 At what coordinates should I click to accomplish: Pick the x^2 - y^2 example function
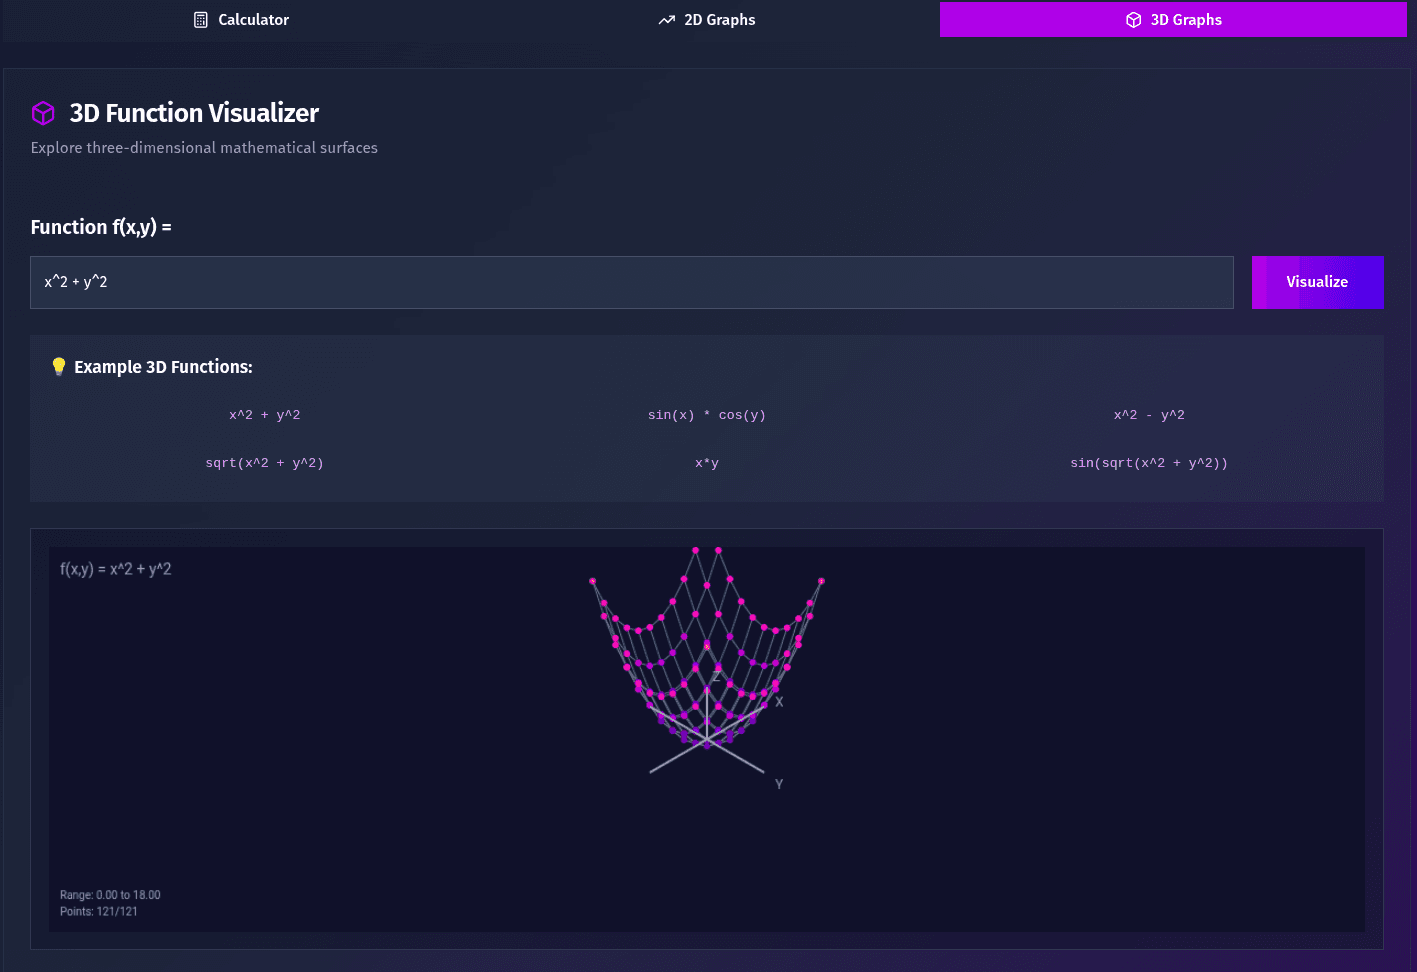[x=1149, y=415]
